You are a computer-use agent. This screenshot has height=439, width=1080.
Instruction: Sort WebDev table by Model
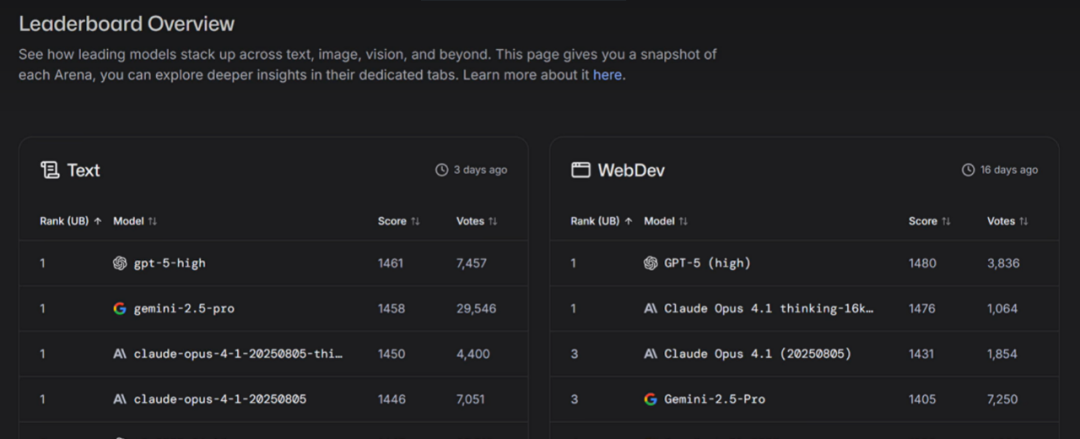[665, 221]
